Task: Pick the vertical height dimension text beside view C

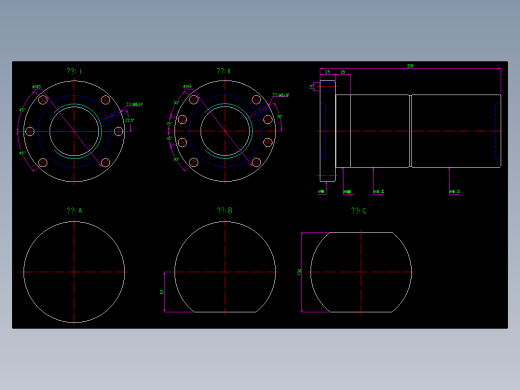Action: point(299,272)
